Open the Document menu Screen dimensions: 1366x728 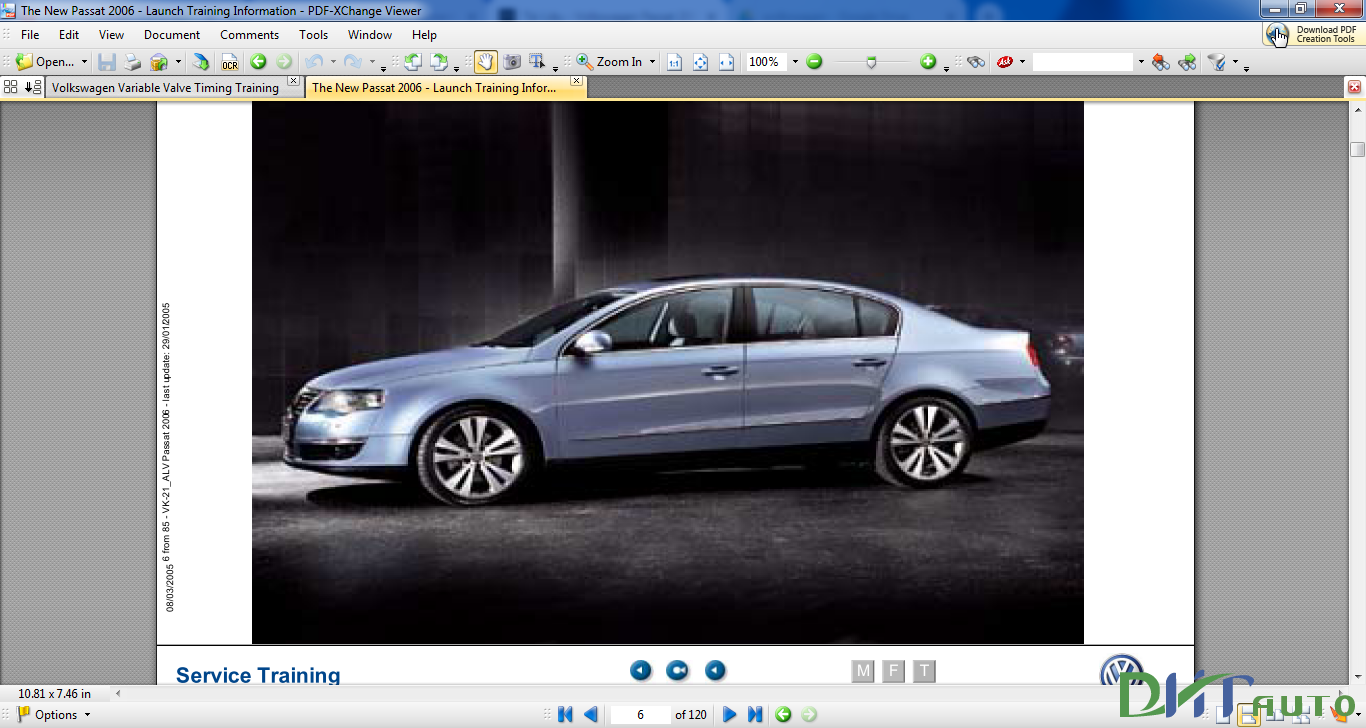pos(171,34)
